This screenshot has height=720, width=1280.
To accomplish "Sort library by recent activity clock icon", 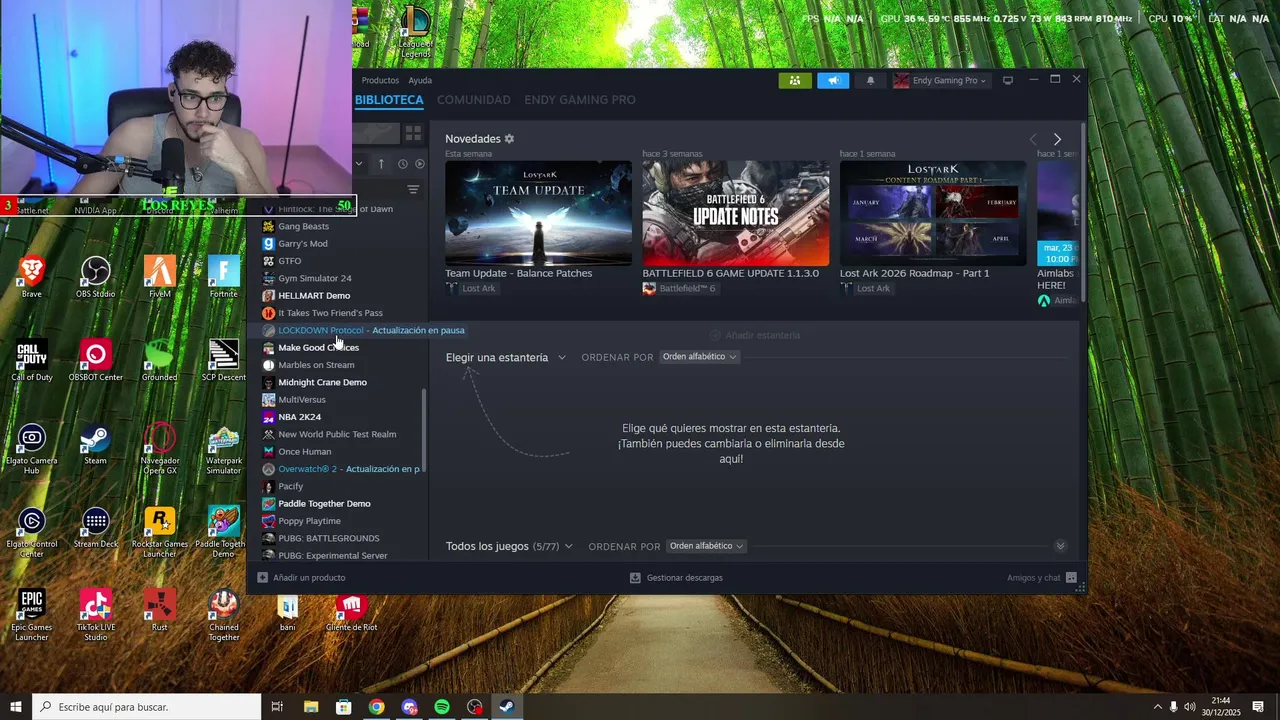I will [x=403, y=164].
